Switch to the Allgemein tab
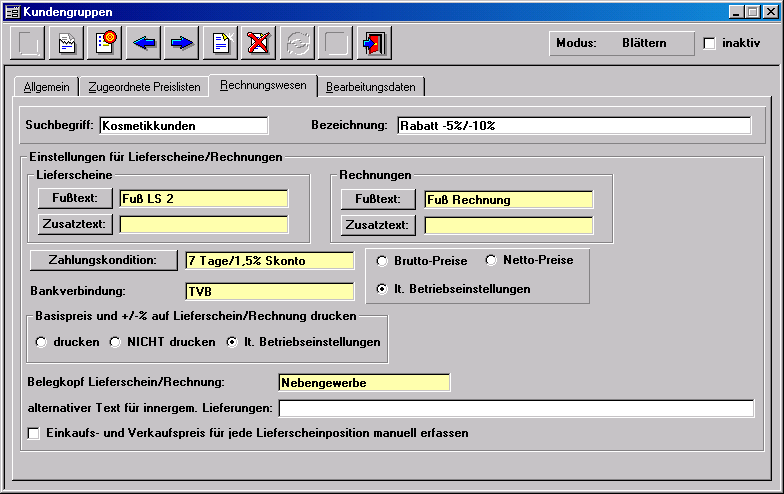The image size is (784, 494). [x=47, y=87]
